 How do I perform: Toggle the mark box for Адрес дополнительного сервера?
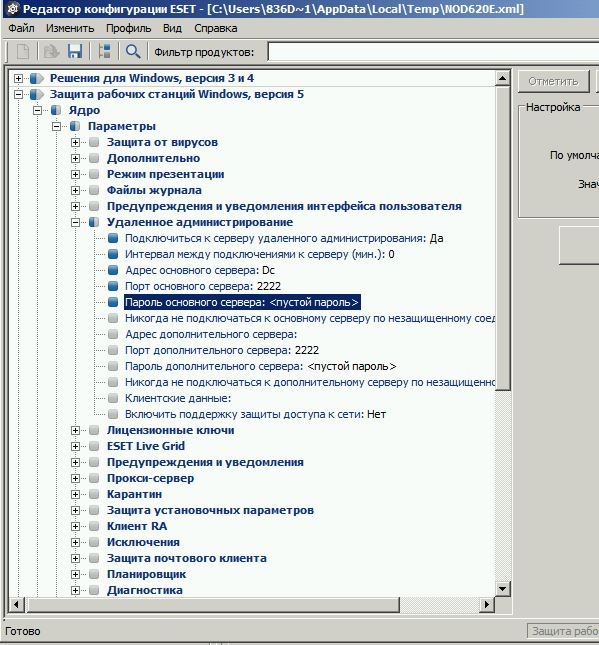click(113, 334)
